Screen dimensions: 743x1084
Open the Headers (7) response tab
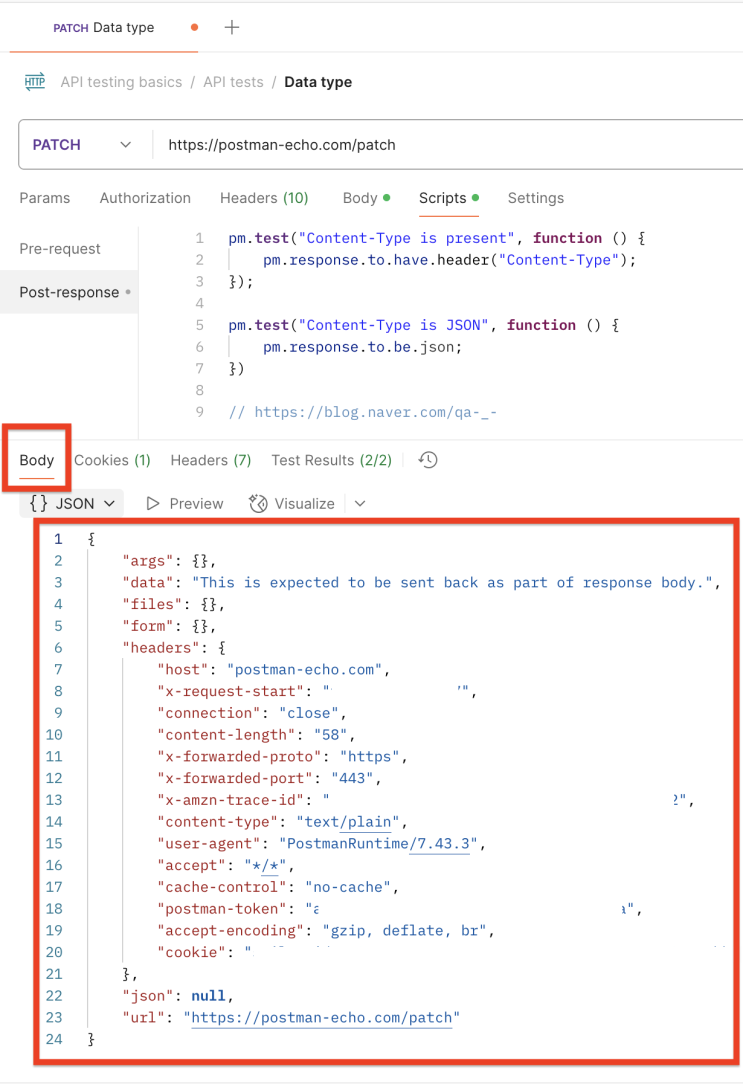pos(211,460)
